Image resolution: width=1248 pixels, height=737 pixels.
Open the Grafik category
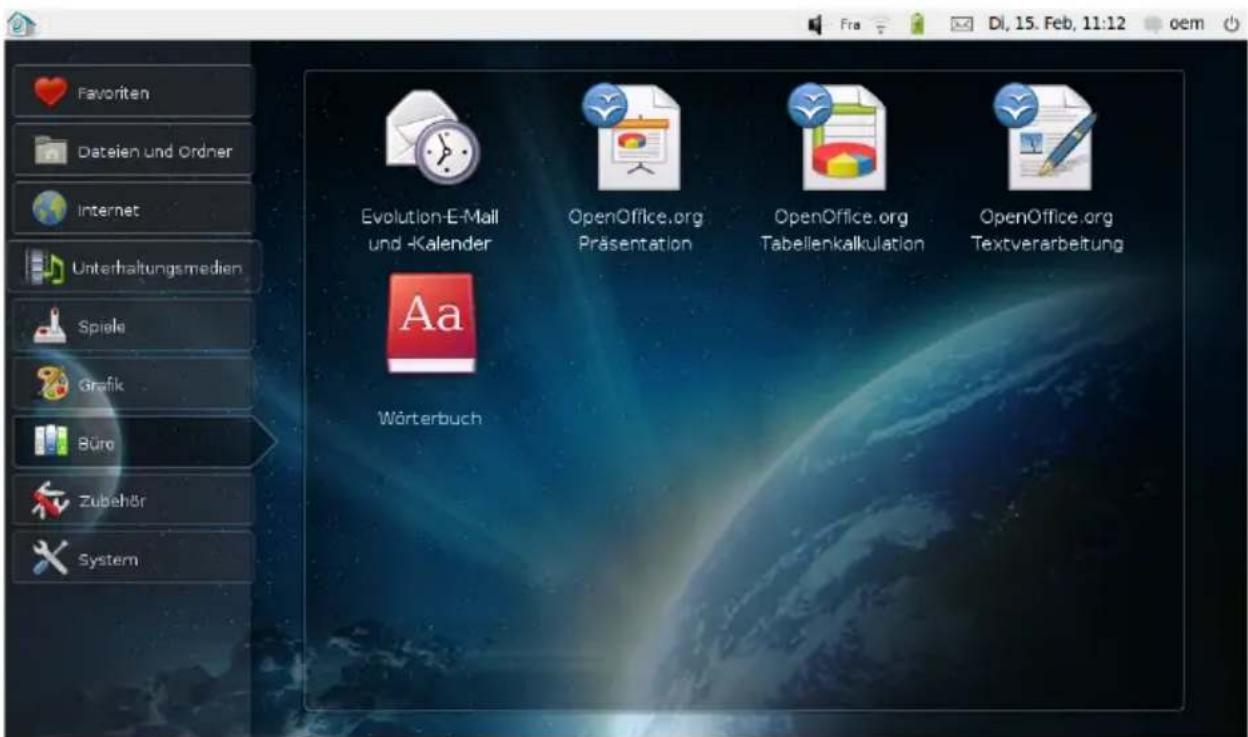[131, 384]
